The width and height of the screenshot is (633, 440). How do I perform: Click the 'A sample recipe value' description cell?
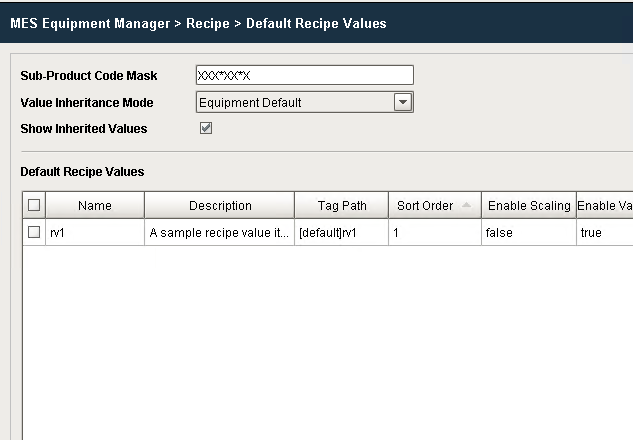pyautogui.click(x=219, y=233)
